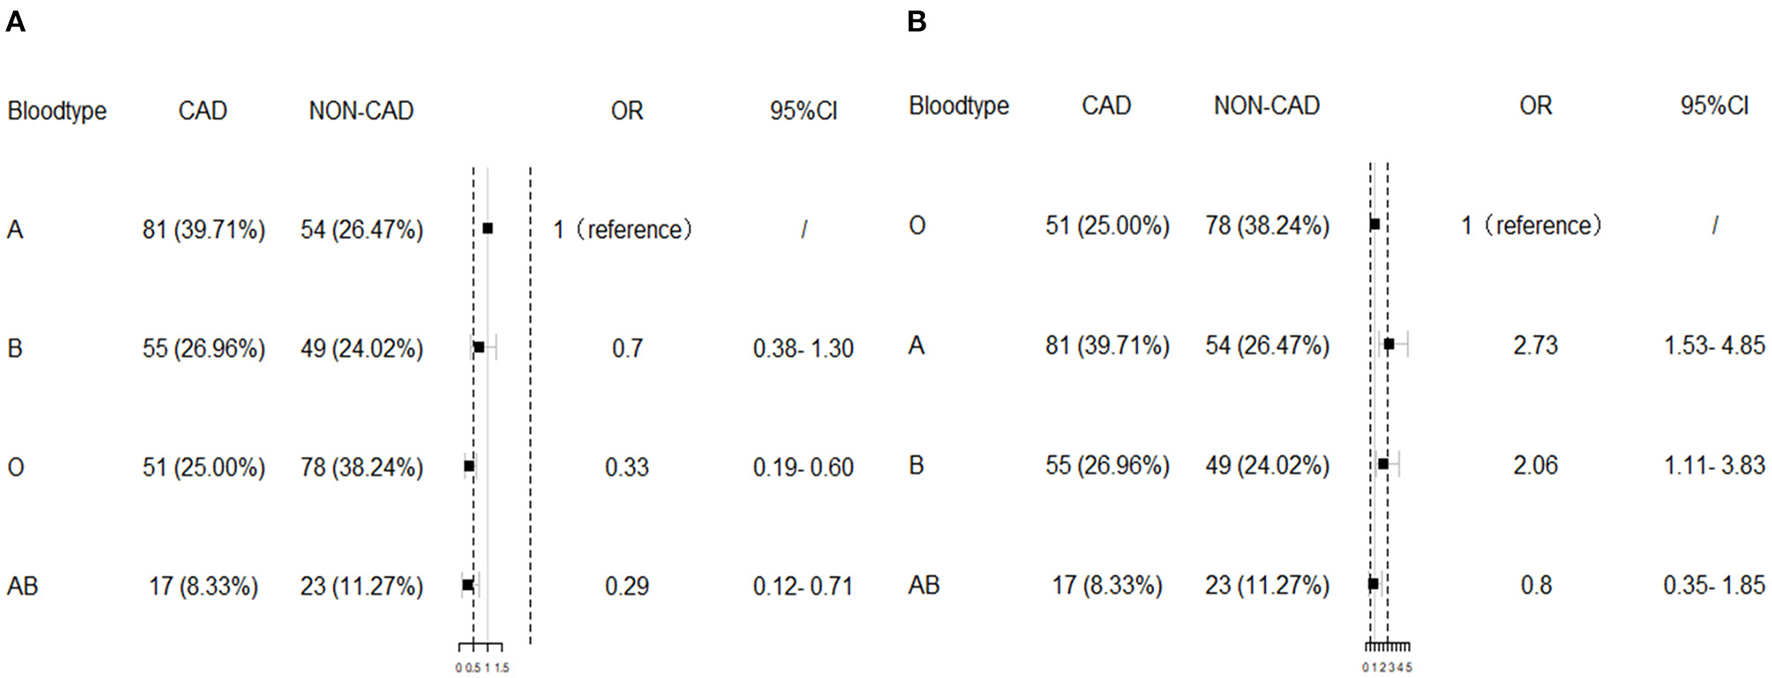Click the panel B label

click(x=917, y=21)
